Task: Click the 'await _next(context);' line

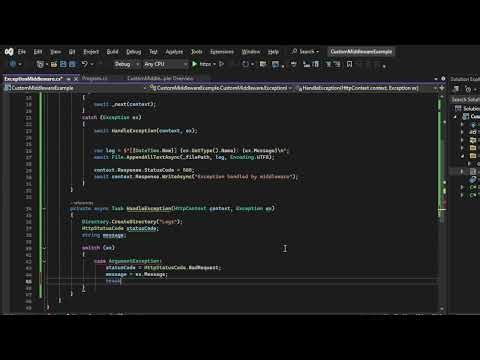Action: tap(125, 104)
